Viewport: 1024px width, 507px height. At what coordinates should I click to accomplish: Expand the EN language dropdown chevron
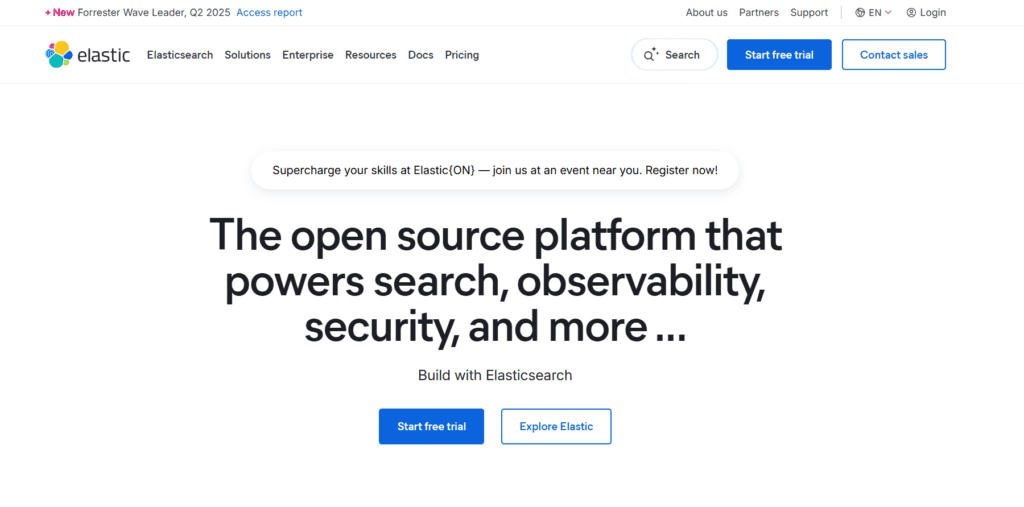tap(888, 13)
